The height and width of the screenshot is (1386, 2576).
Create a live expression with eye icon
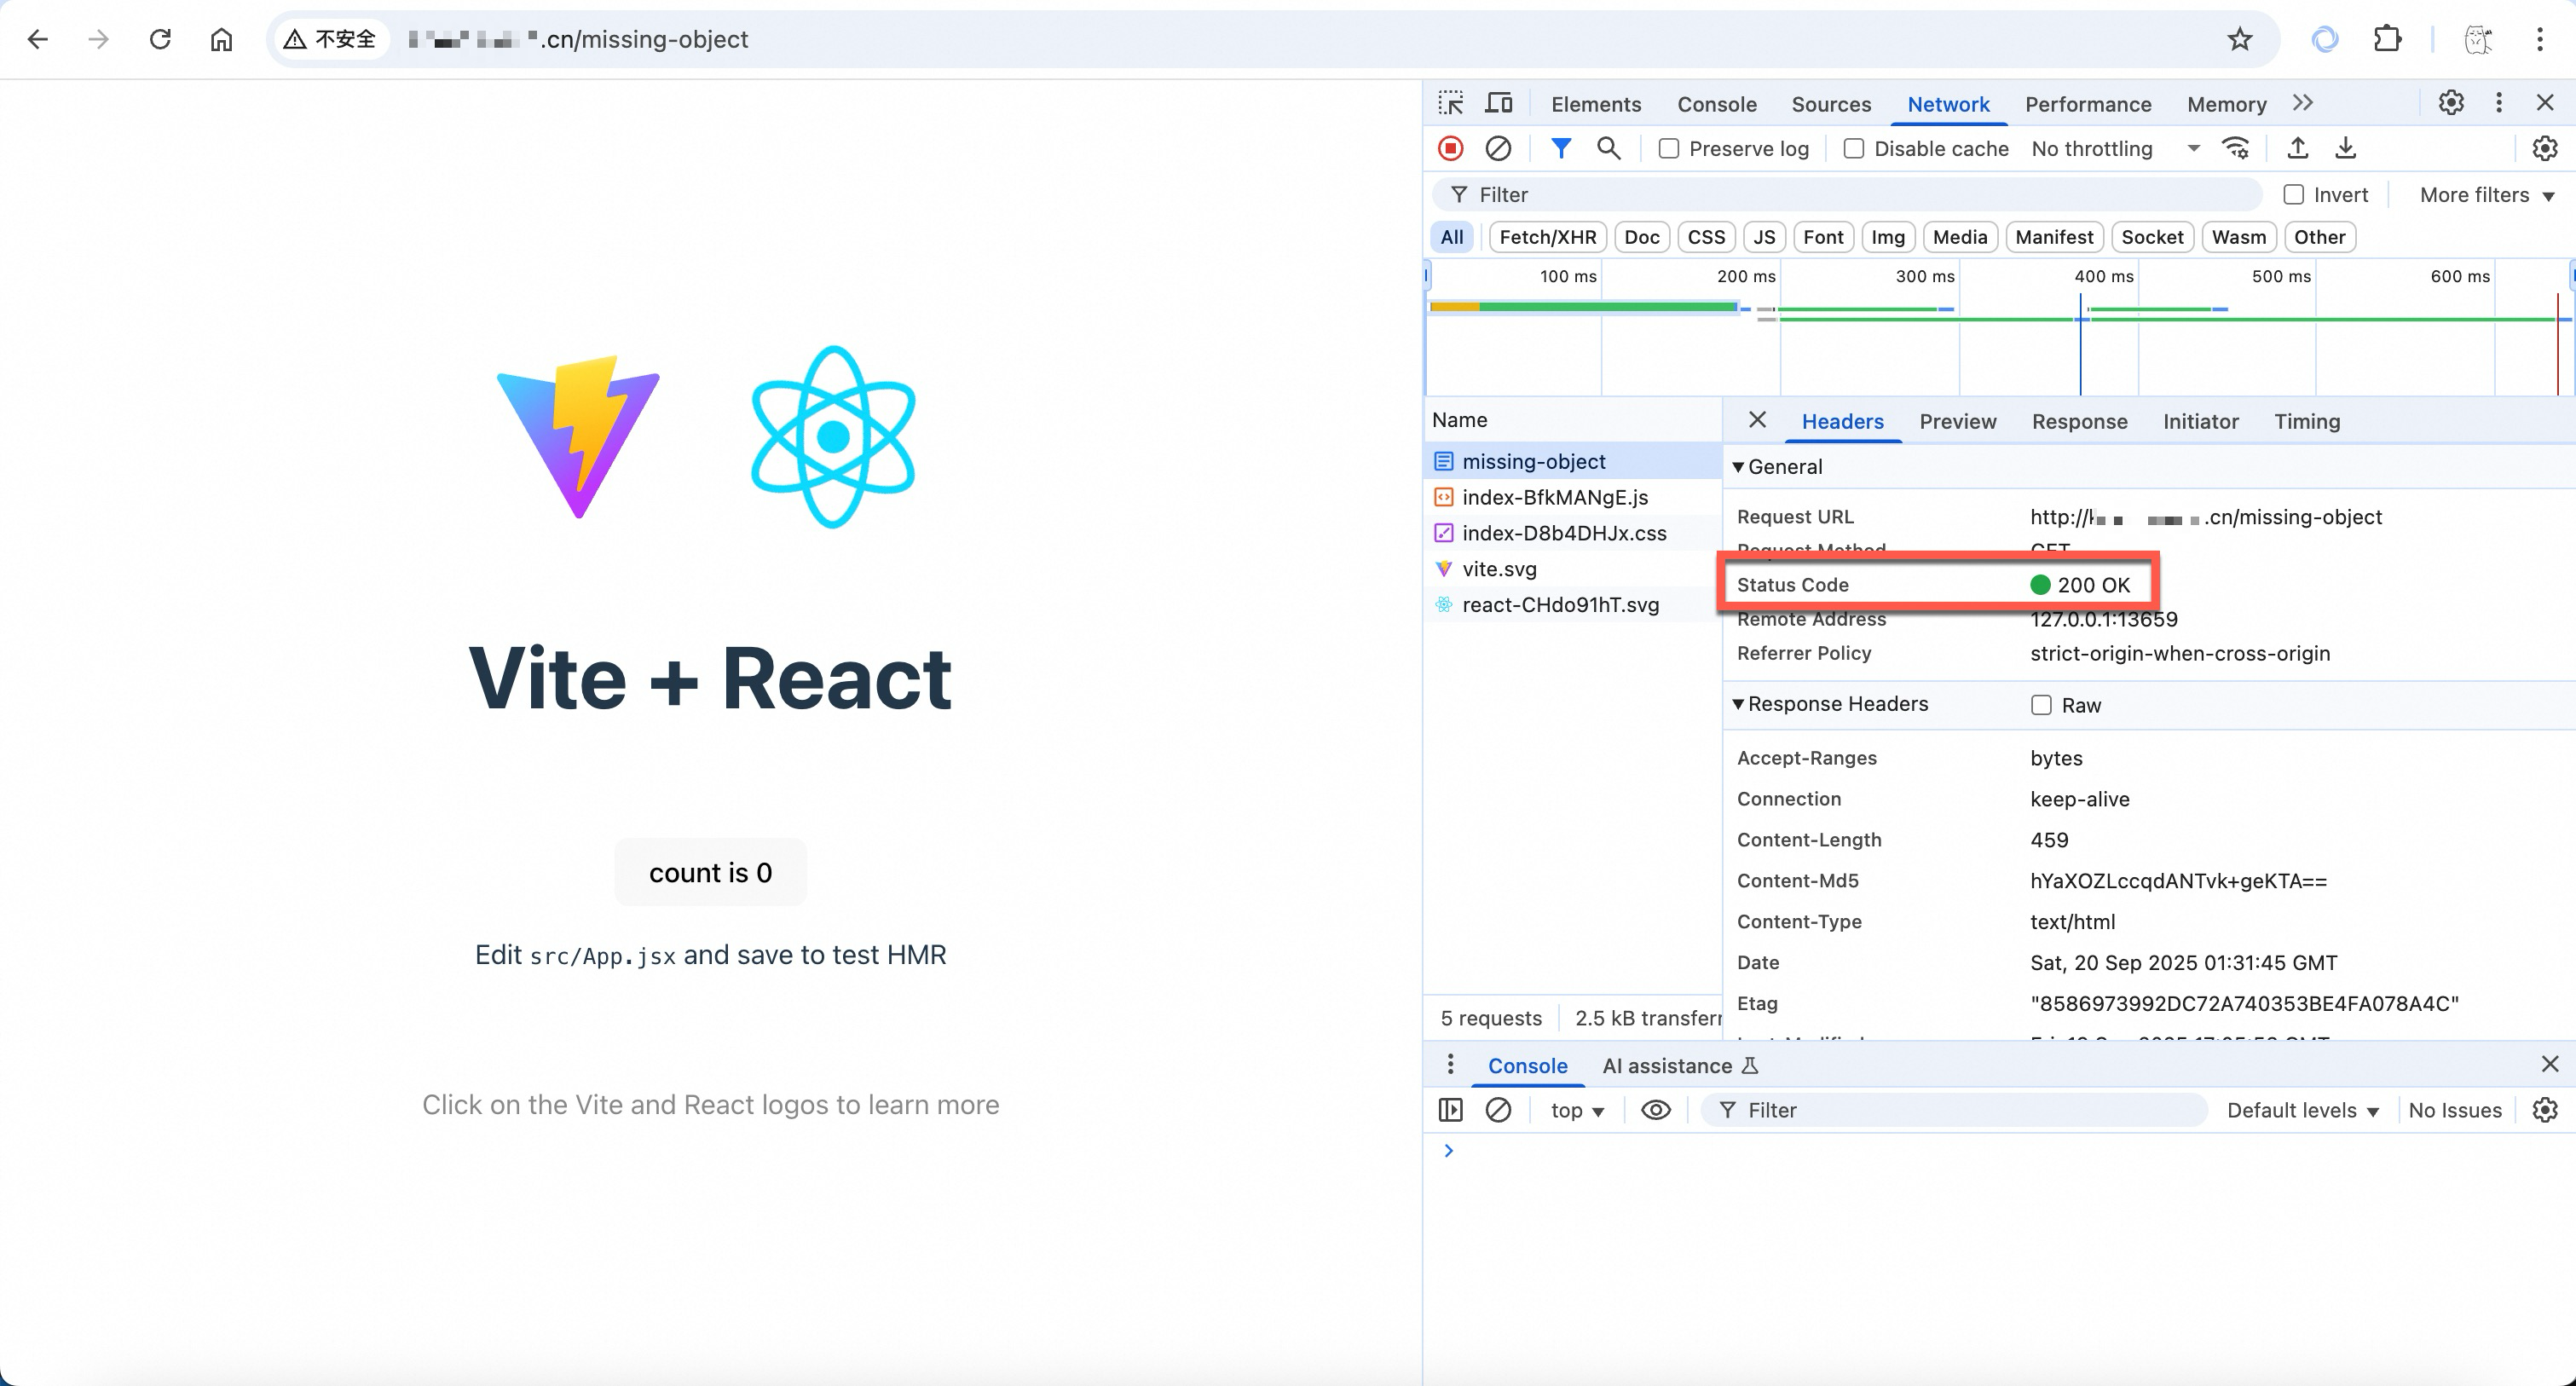click(1656, 1110)
